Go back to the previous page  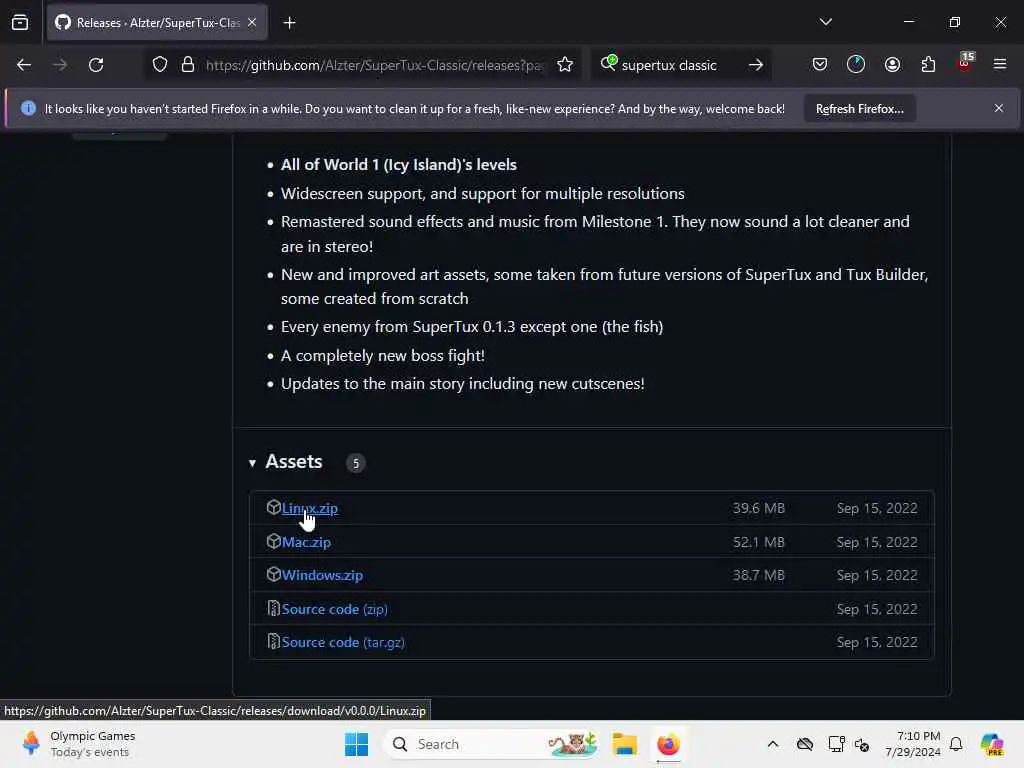(24, 65)
